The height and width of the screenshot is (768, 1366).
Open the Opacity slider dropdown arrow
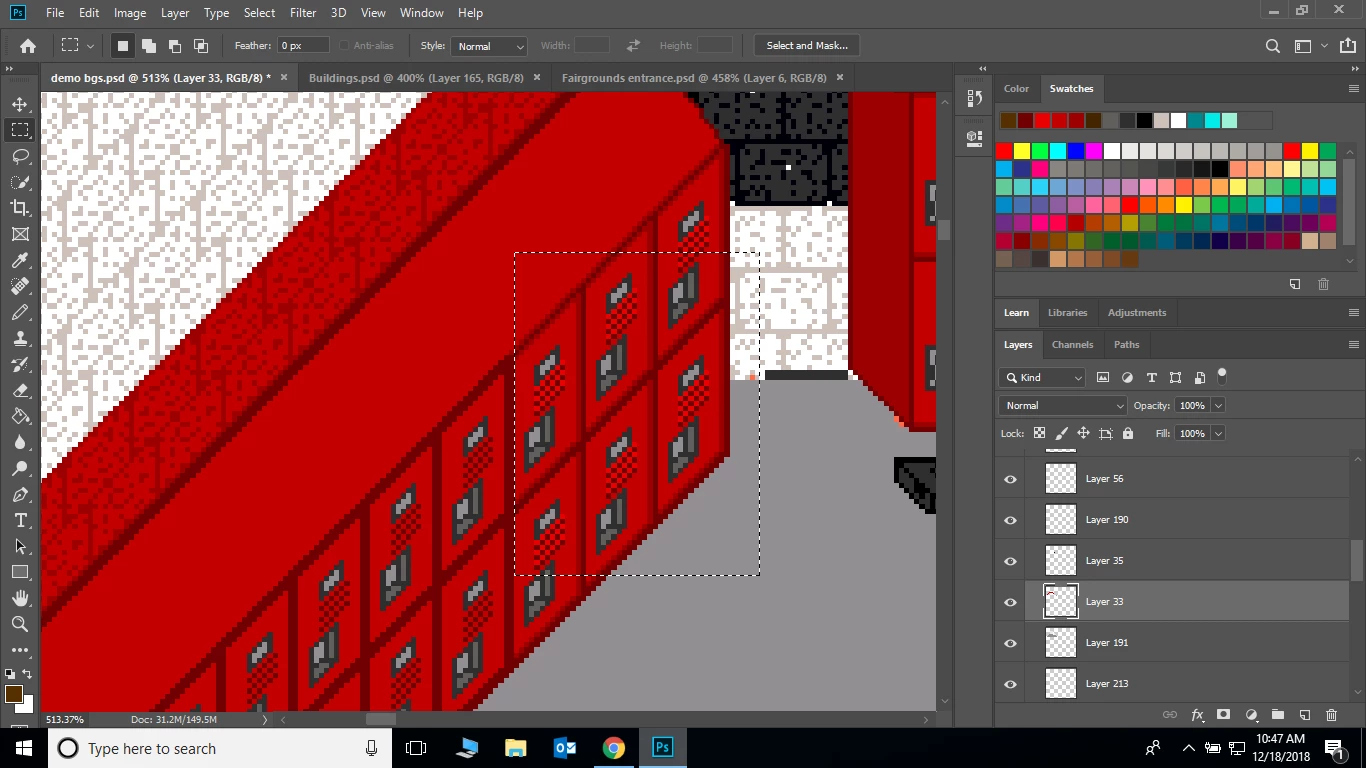click(1218, 405)
